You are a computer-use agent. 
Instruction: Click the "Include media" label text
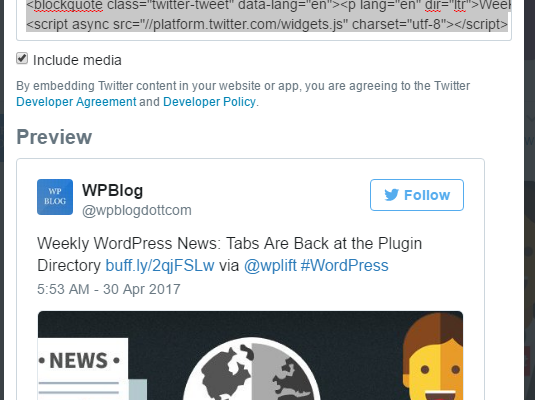pyautogui.click(x=77, y=60)
